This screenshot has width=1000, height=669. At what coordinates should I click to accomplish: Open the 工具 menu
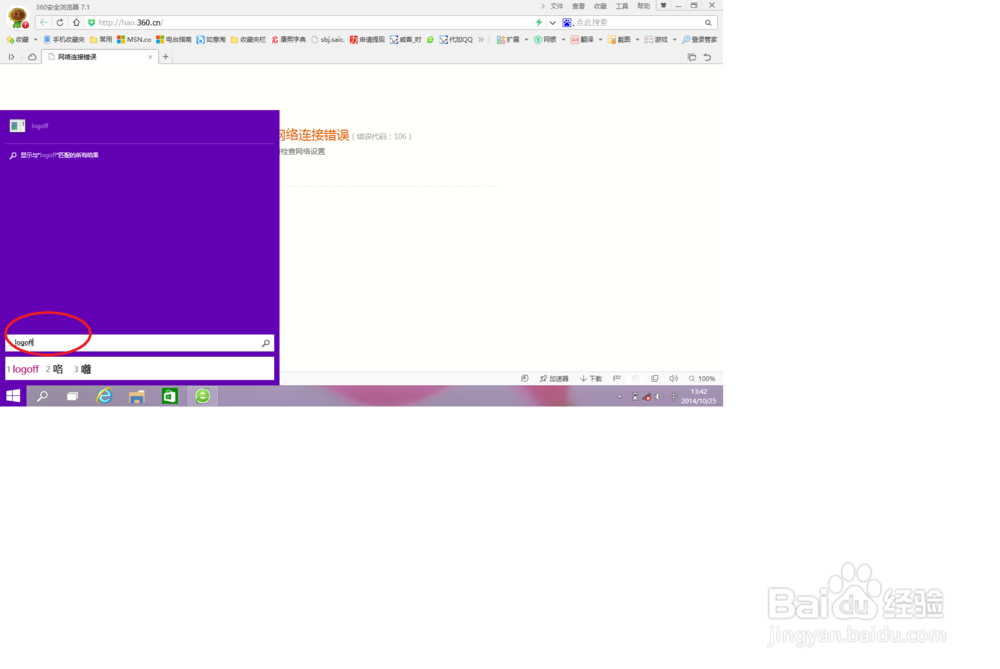click(622, 6)
